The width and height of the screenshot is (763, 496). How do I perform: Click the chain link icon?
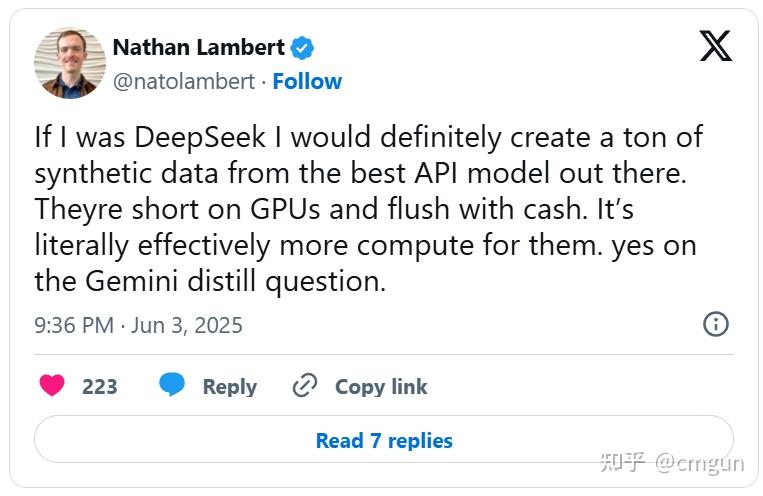(305, 386)
